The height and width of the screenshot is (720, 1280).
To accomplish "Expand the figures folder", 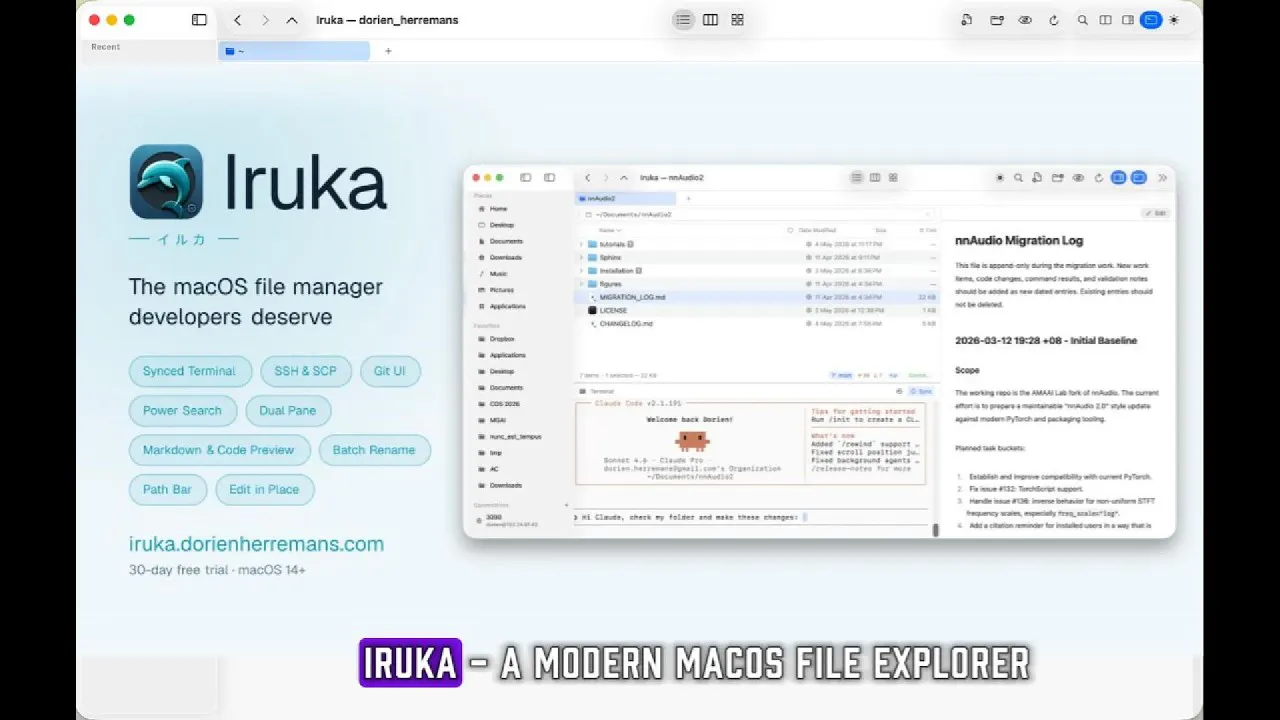I will click(x=581, y=284).
